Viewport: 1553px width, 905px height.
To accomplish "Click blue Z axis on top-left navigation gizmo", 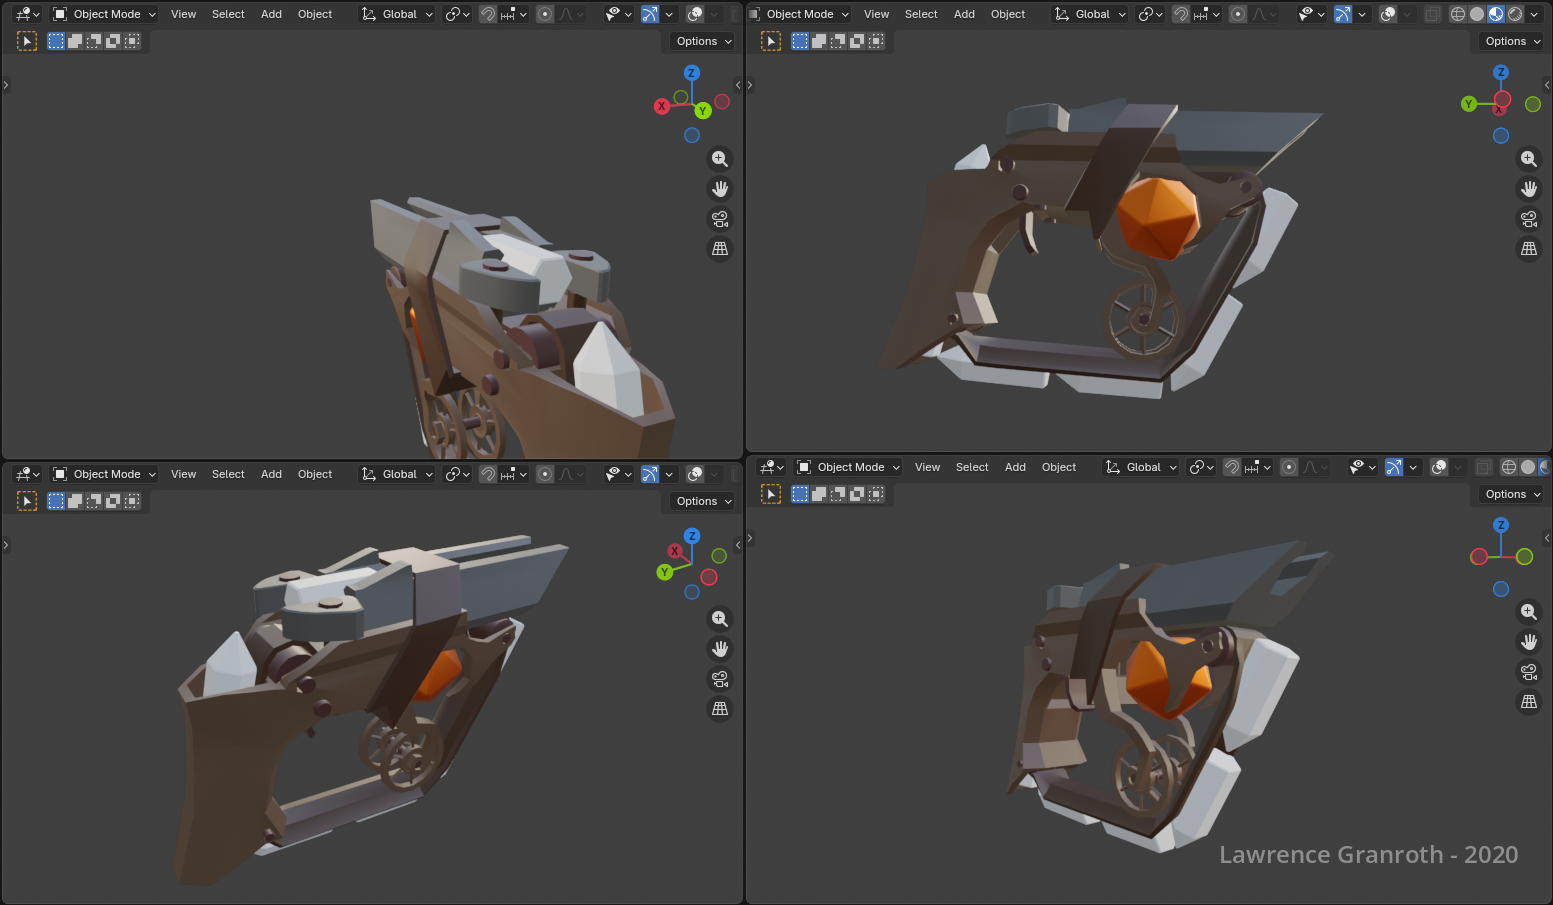I will click(x=691, y=73).
